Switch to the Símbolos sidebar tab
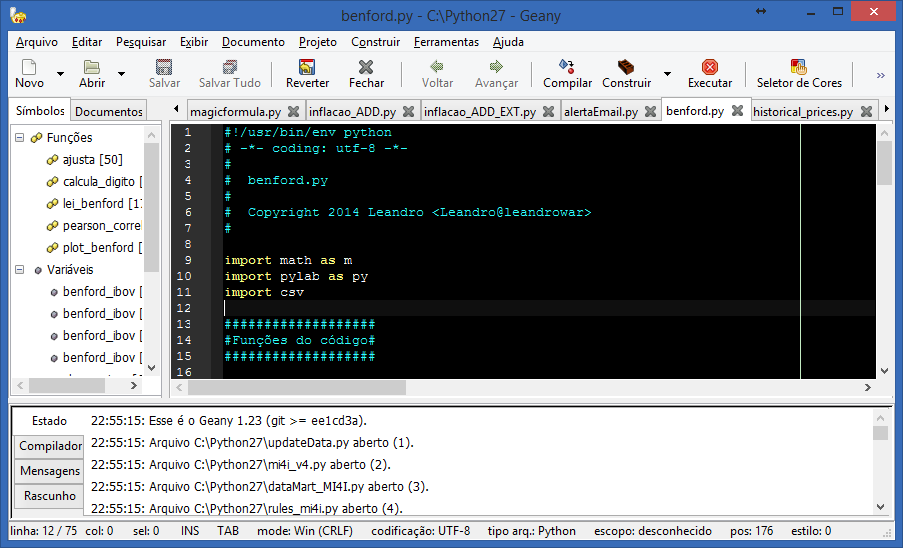The height and width of the screenshot is (548, 903). coord(40,111)
